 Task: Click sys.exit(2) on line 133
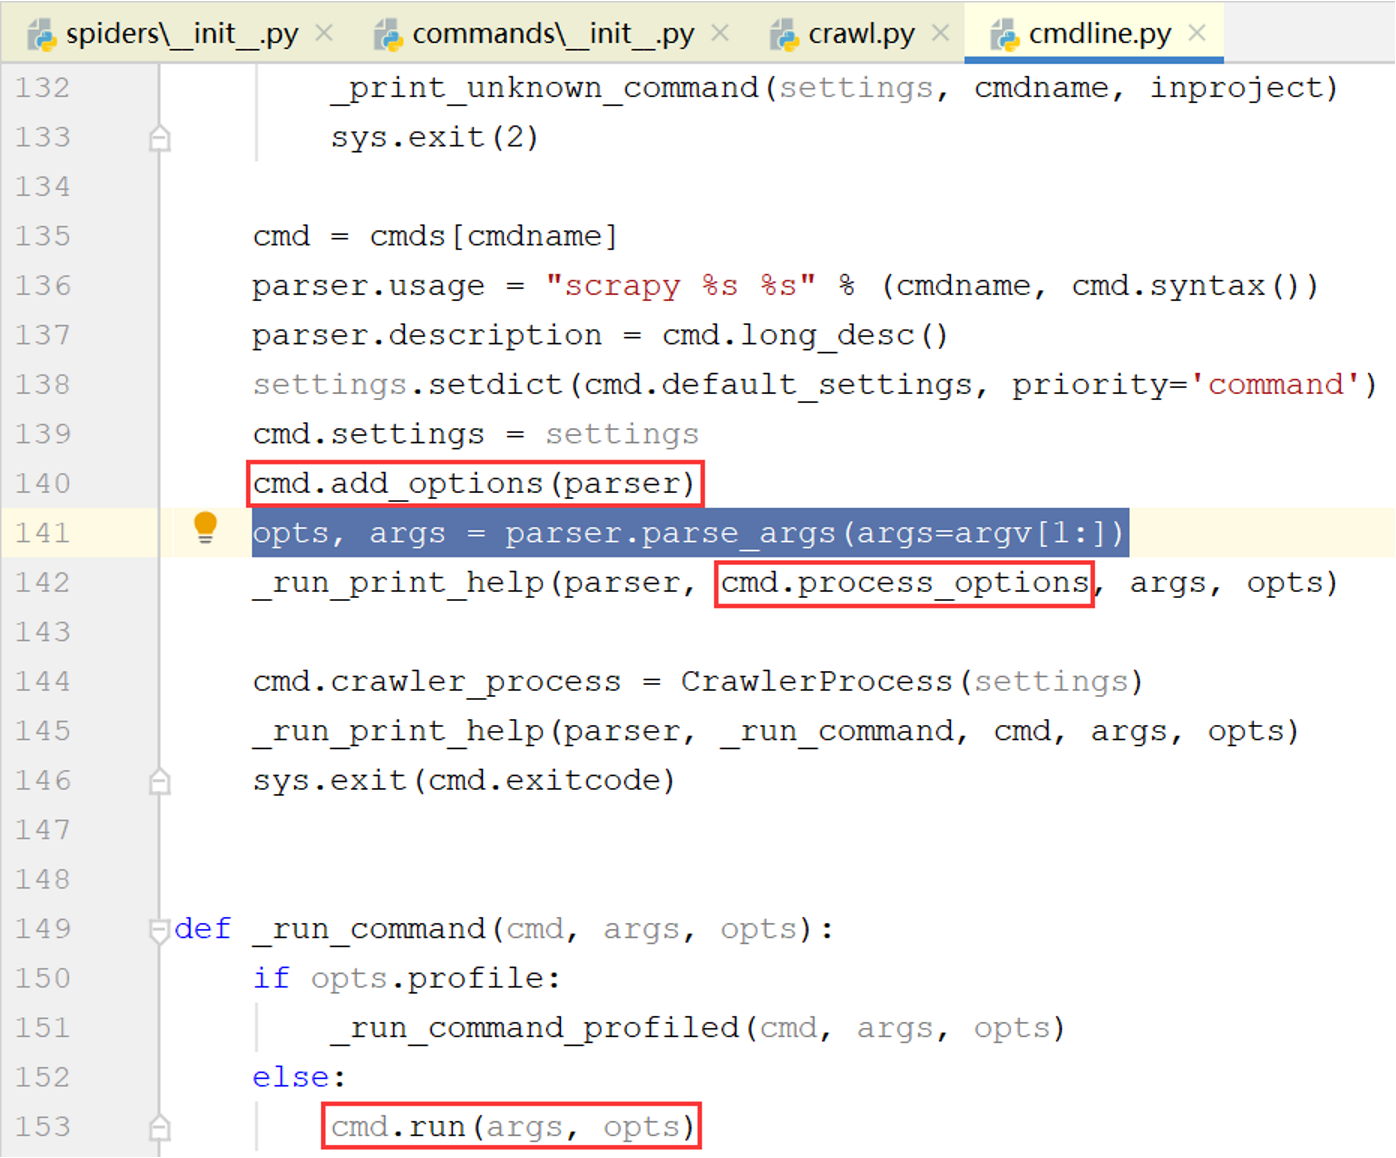(435, 137)
